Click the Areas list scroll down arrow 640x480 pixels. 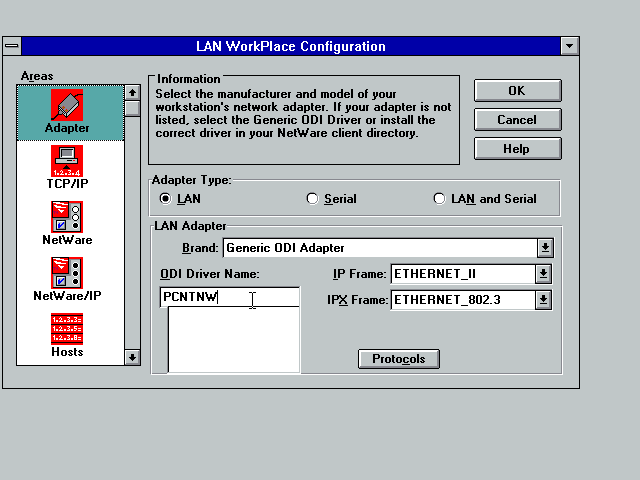[132, 358]
